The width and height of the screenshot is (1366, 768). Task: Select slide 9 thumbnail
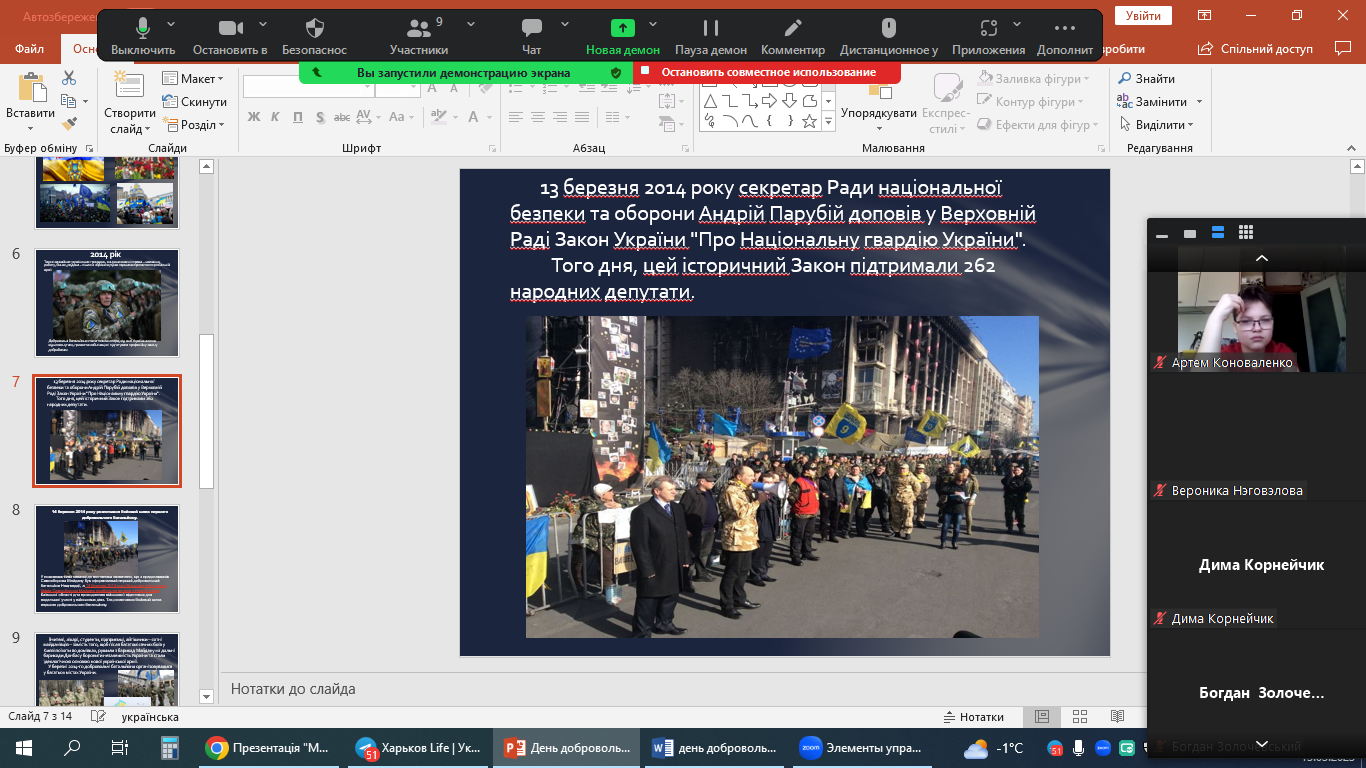click(x=107, y=669)
